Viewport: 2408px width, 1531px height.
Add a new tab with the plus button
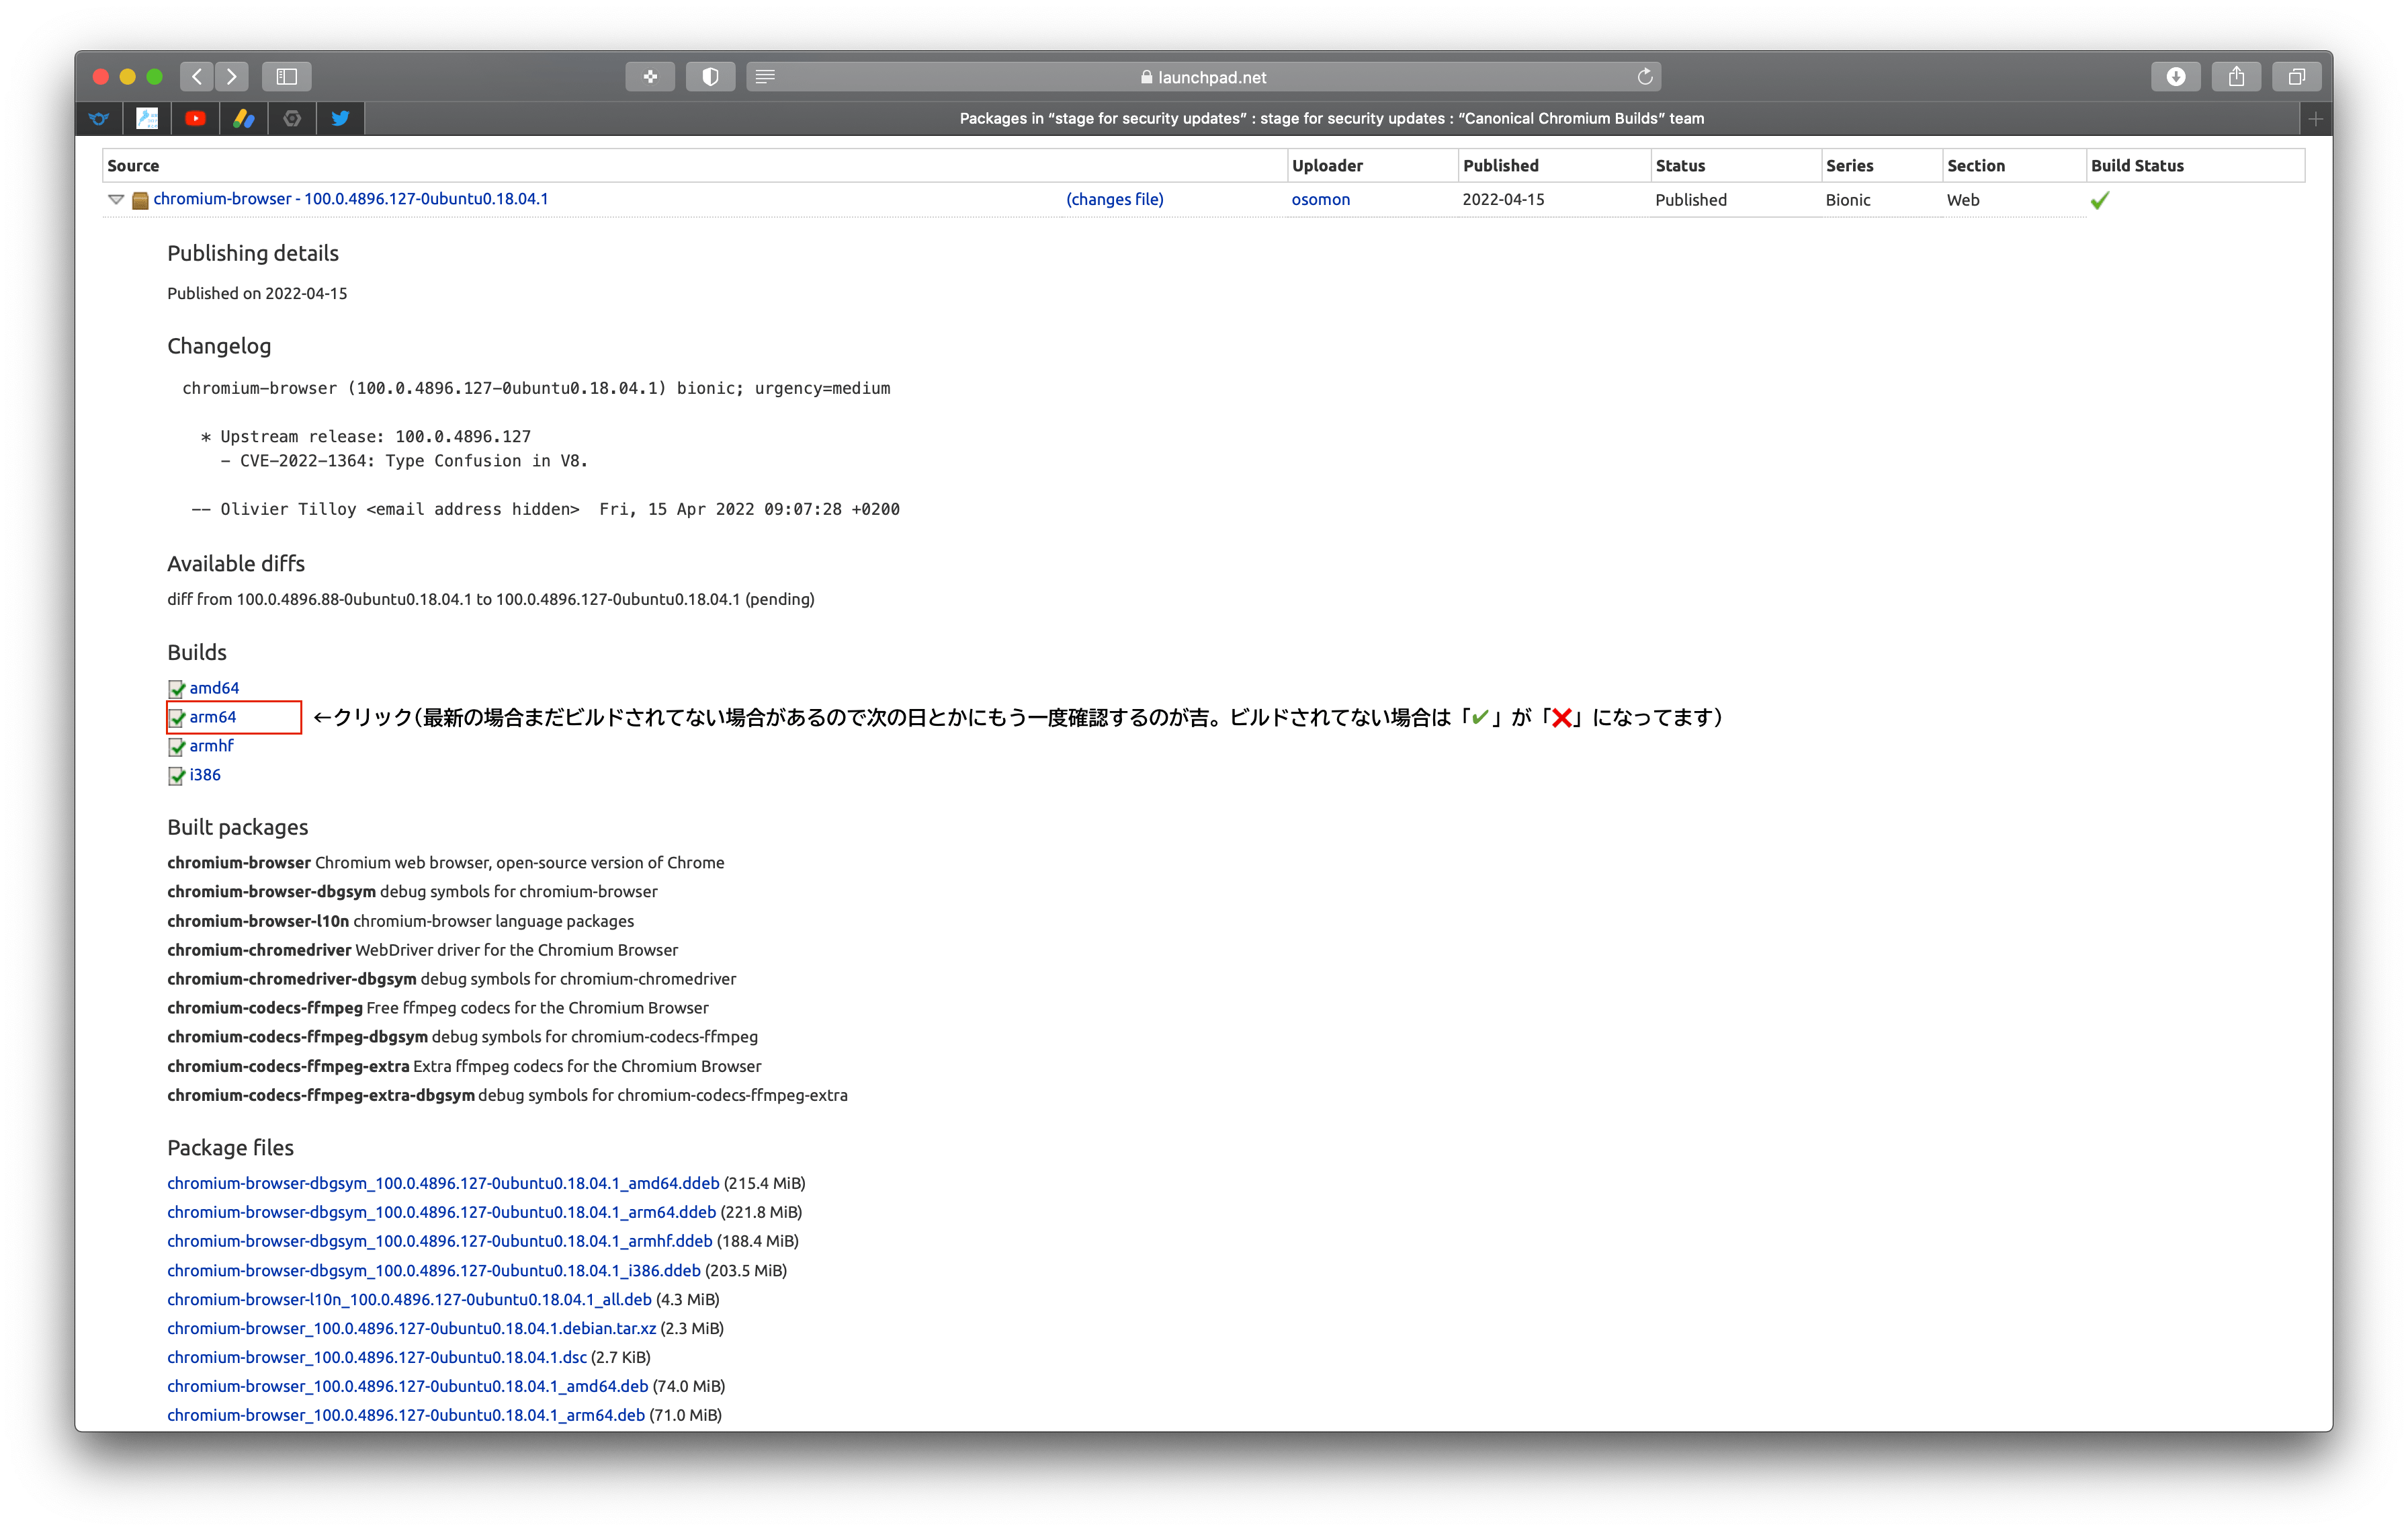click(x=2316, y=119)
